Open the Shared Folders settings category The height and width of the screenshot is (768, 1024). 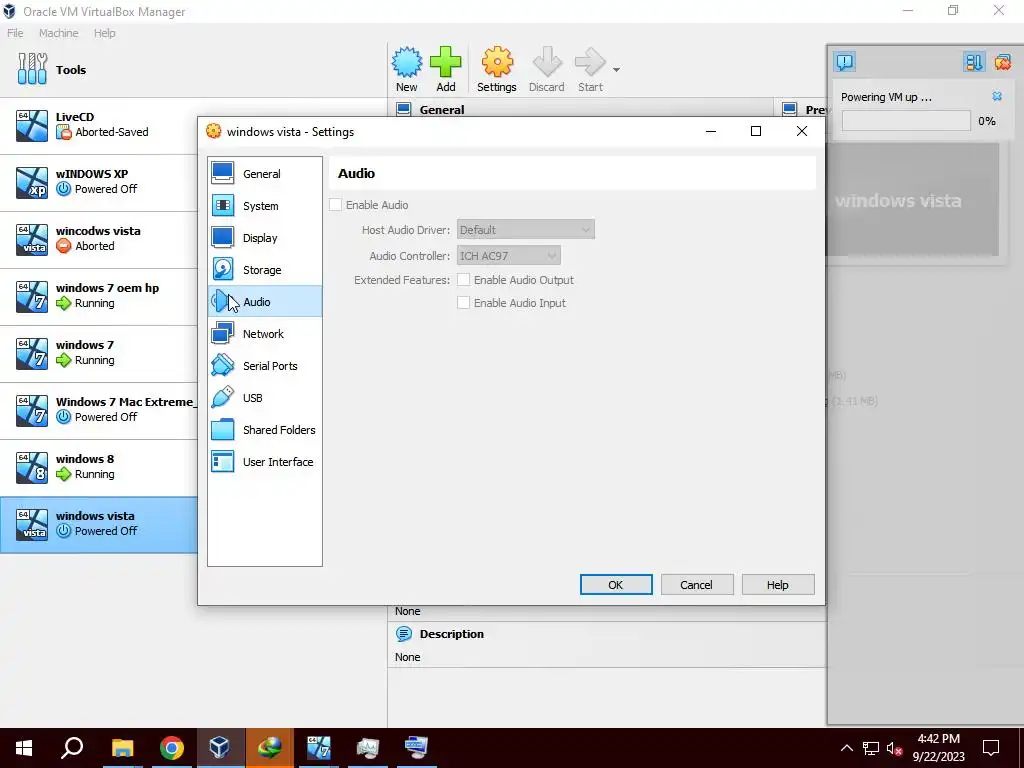264,430
